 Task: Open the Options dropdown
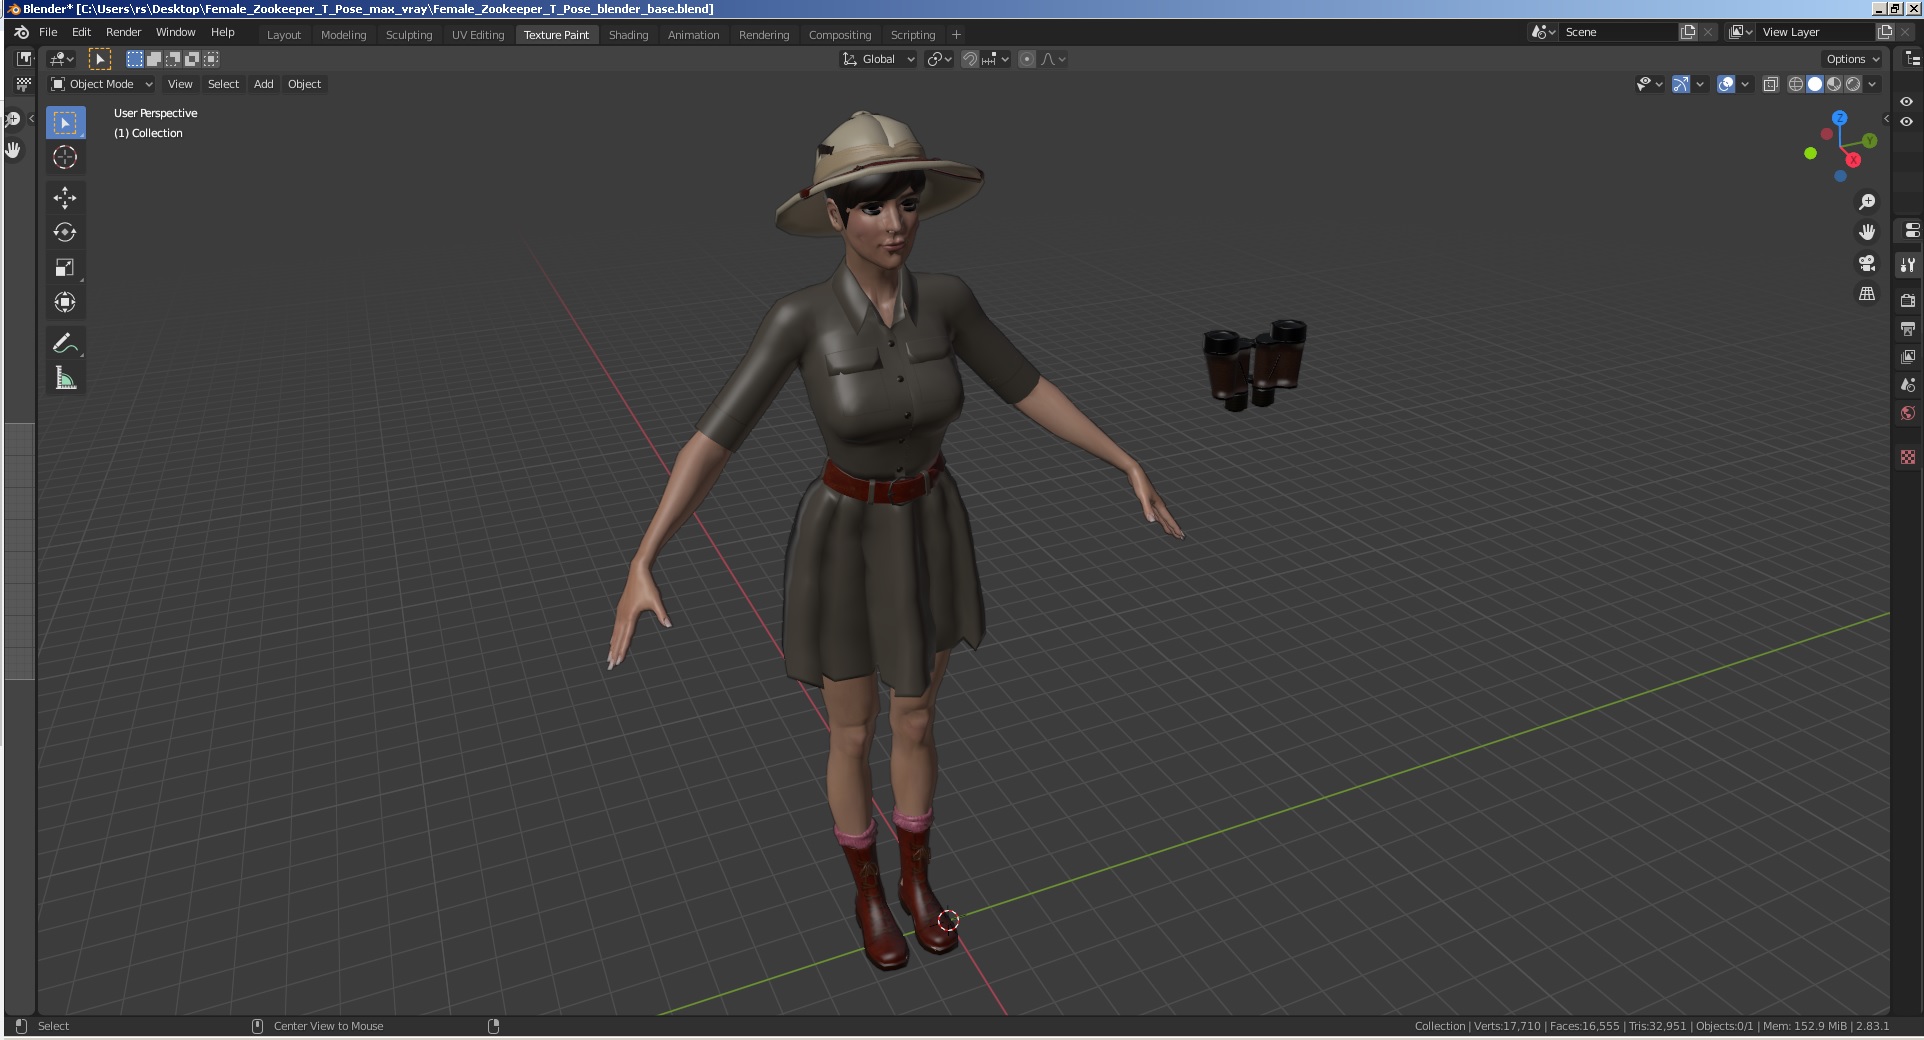pos(1852,59)
